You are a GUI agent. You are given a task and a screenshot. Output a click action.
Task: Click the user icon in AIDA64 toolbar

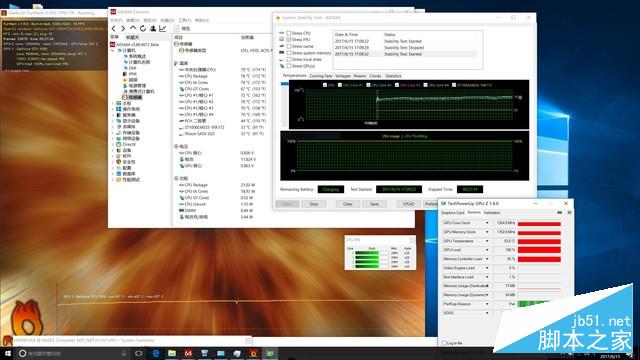153,28
